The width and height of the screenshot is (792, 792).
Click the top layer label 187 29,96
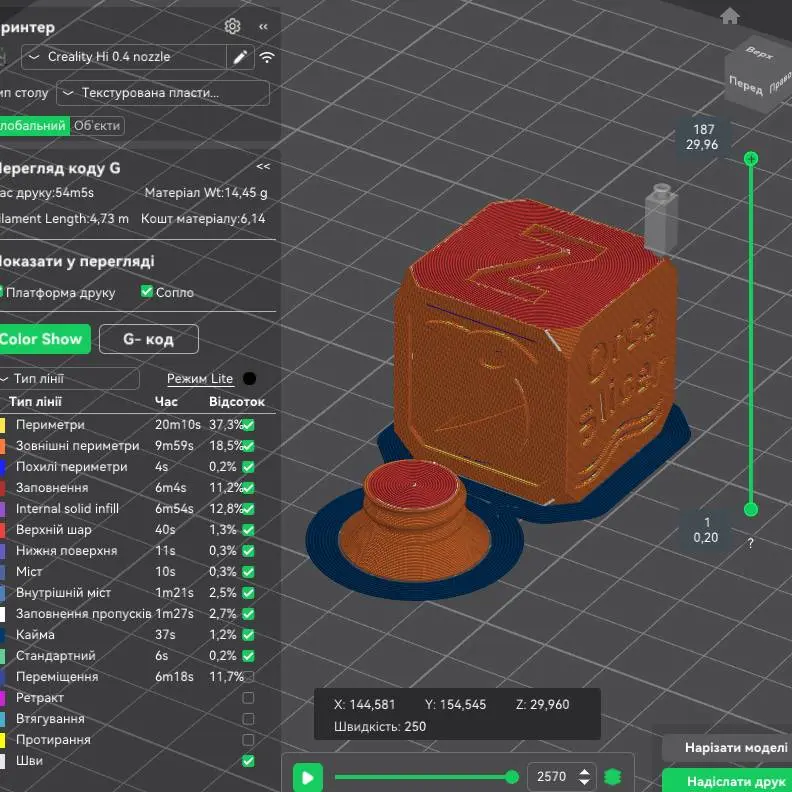702,137
